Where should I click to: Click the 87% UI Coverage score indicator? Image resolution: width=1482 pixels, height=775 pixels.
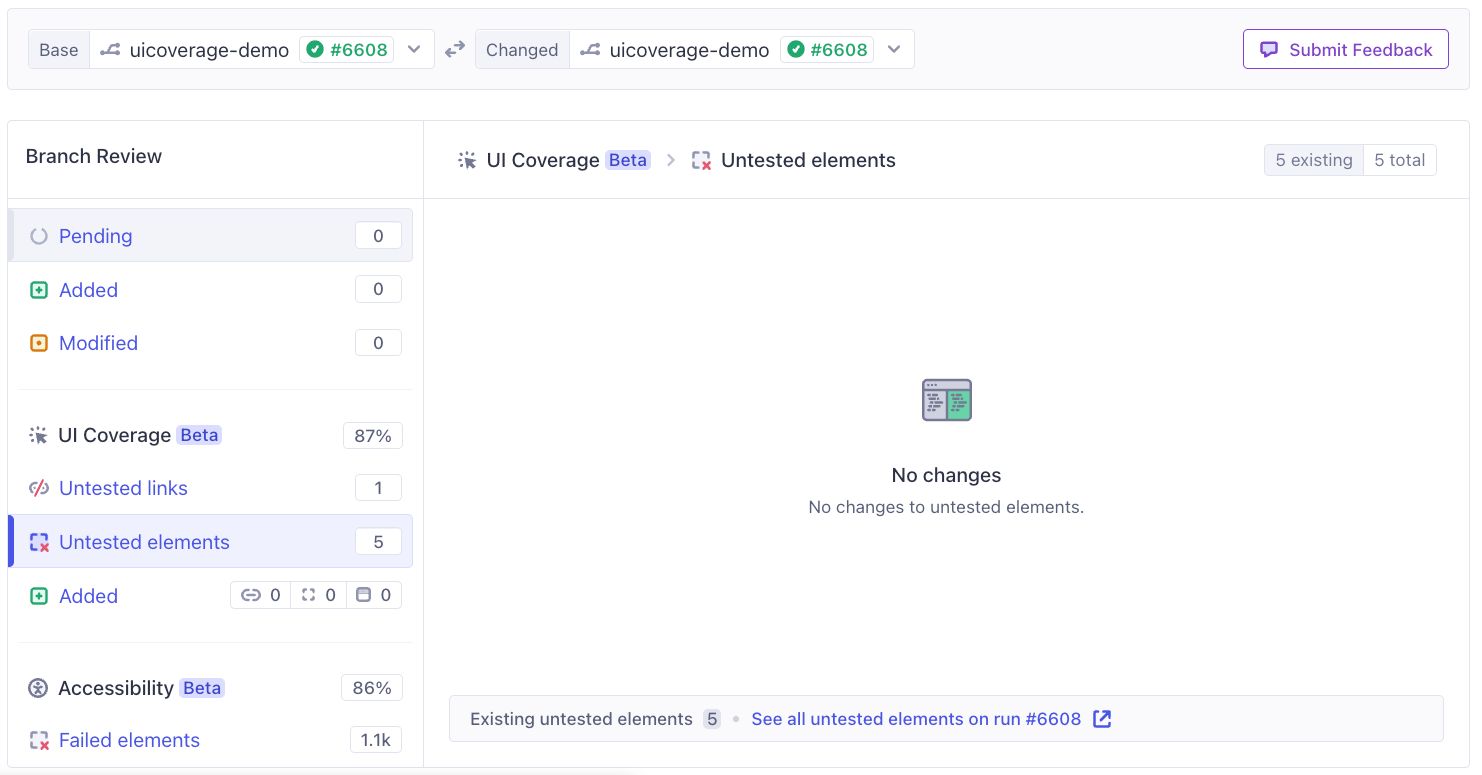point(372,435)
